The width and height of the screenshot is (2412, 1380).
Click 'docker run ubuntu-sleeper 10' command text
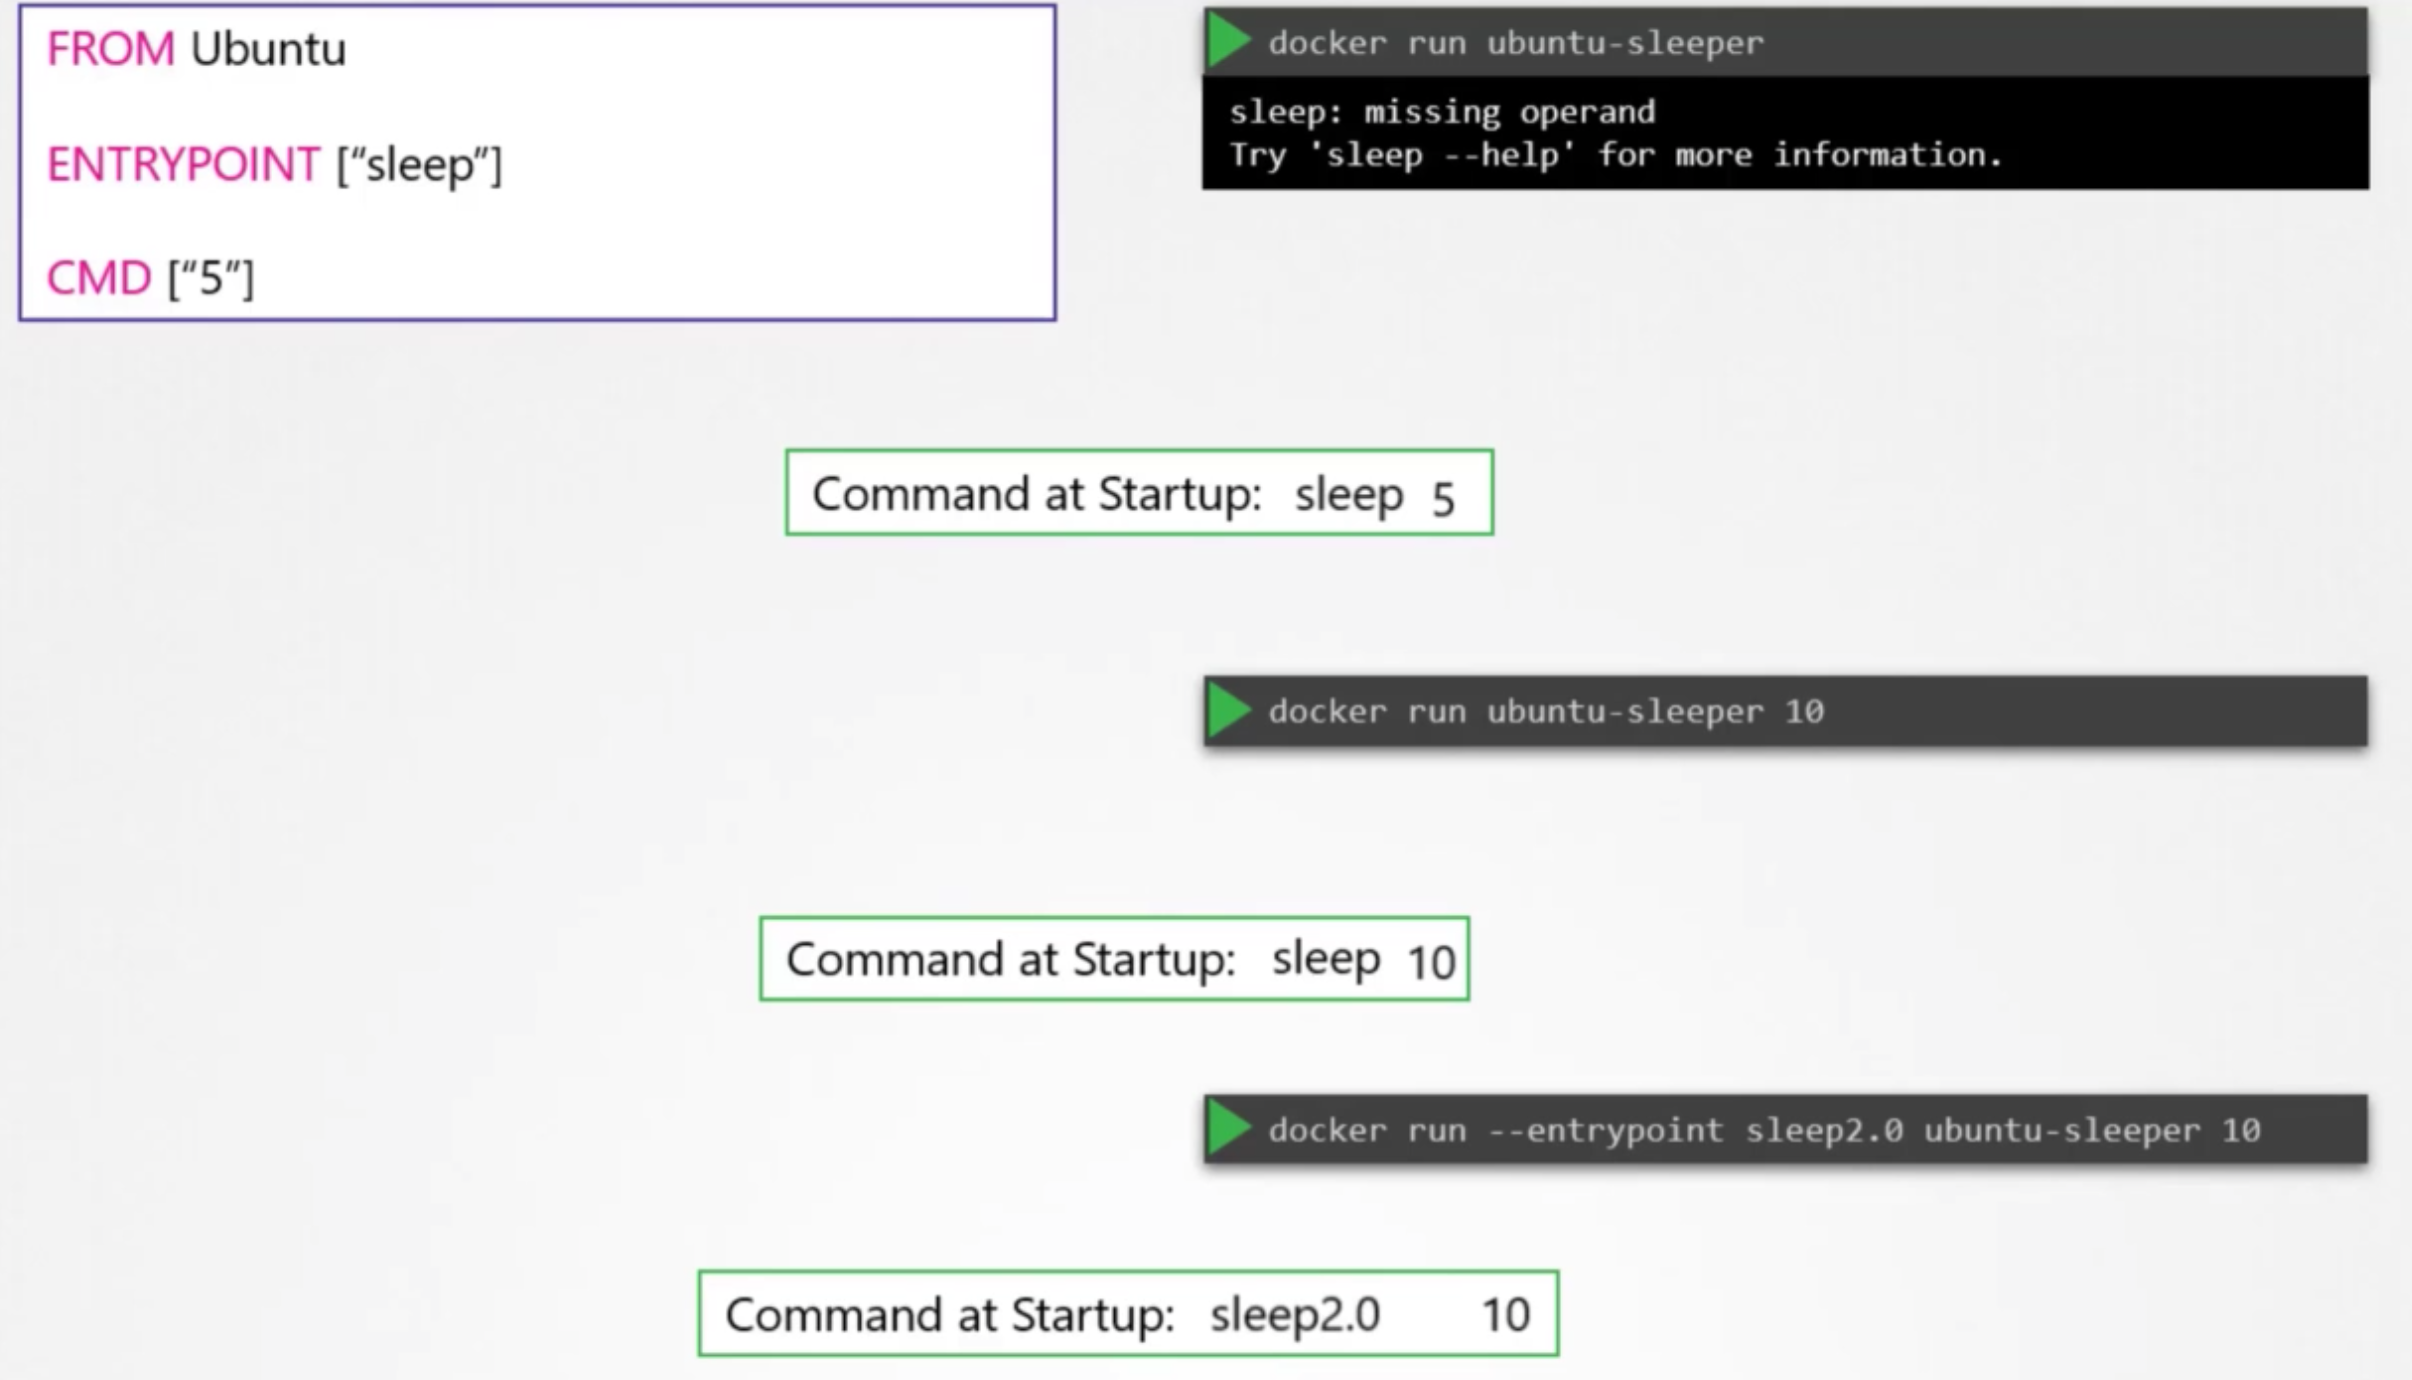[1545, 711]
